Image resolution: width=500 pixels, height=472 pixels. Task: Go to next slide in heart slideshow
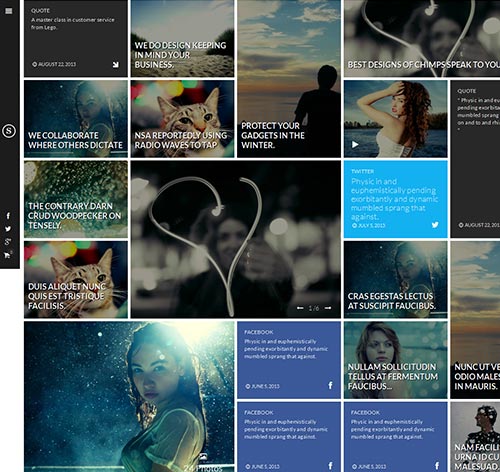point(328,308)
